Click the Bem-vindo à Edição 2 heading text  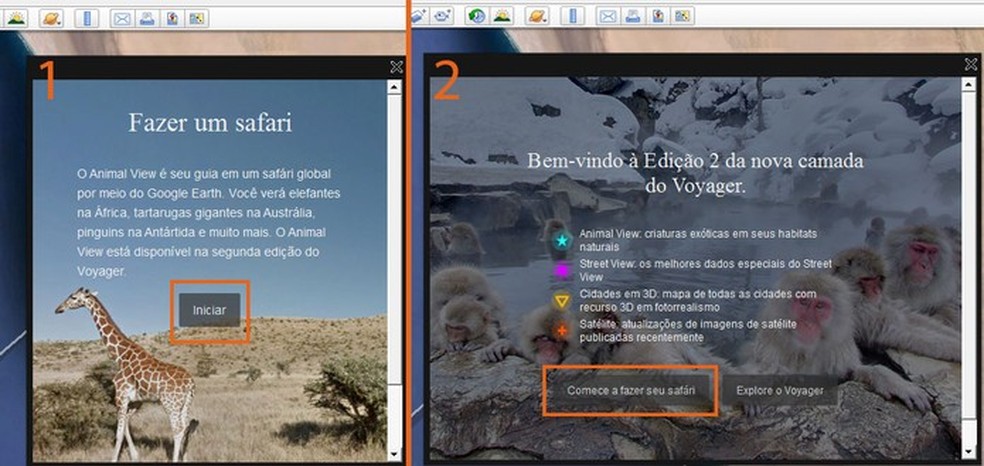[695, 172]
